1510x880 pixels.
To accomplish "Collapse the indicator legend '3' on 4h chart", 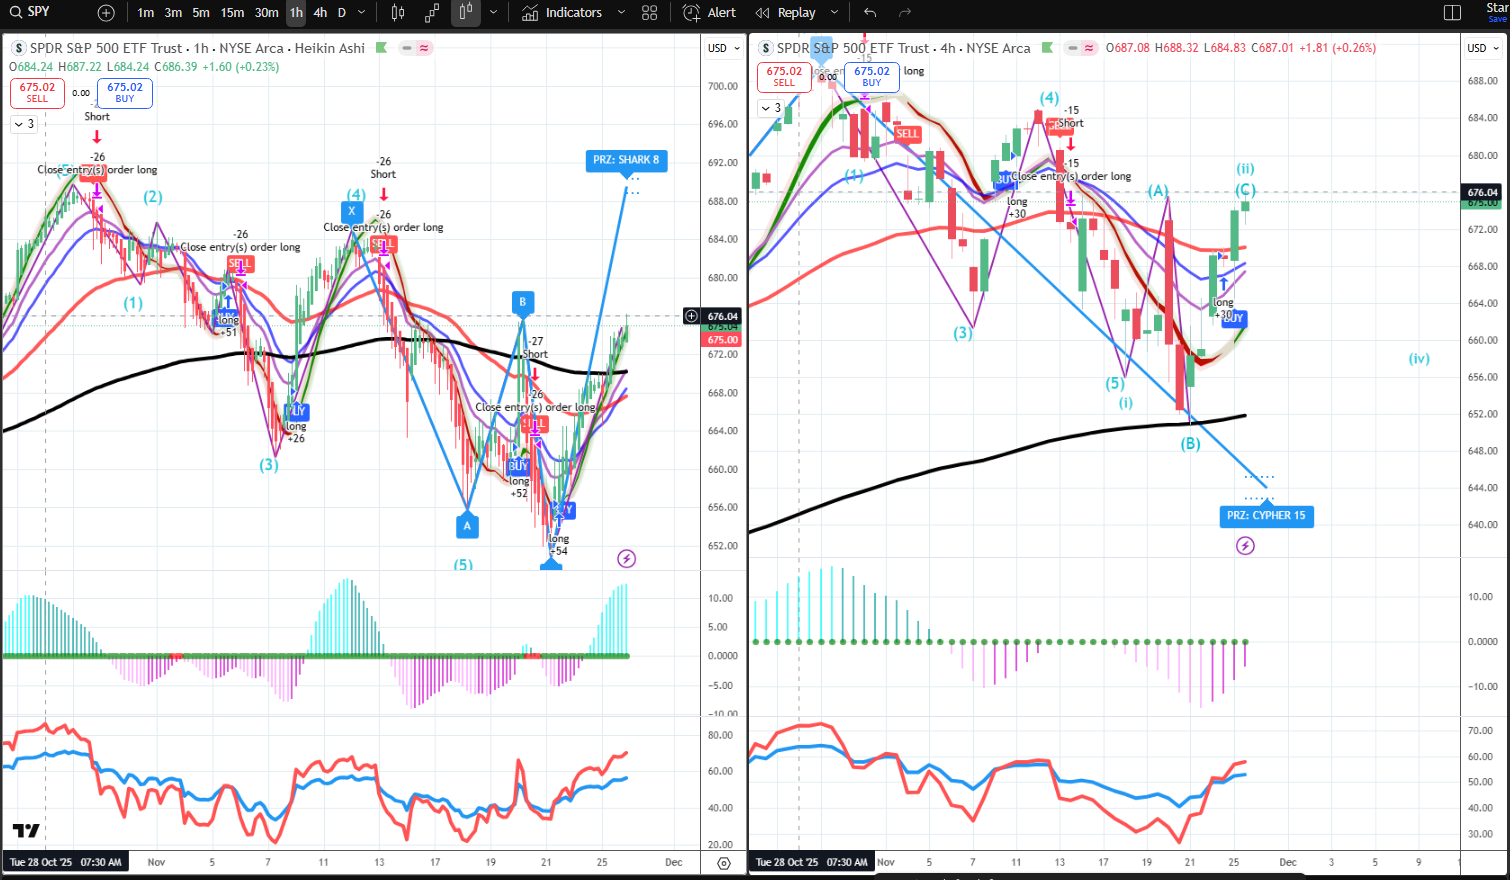I will 772,108.
